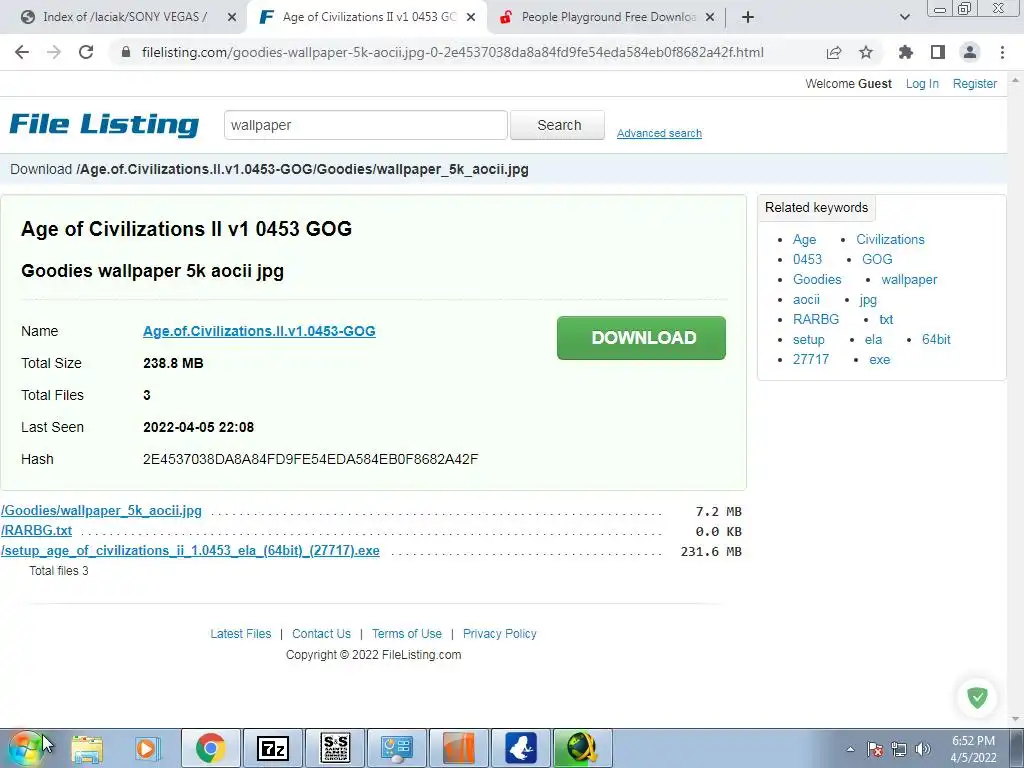Open the /RARBG.txt file link
This screenshot has width=1024, height=768.
point(36,531)
